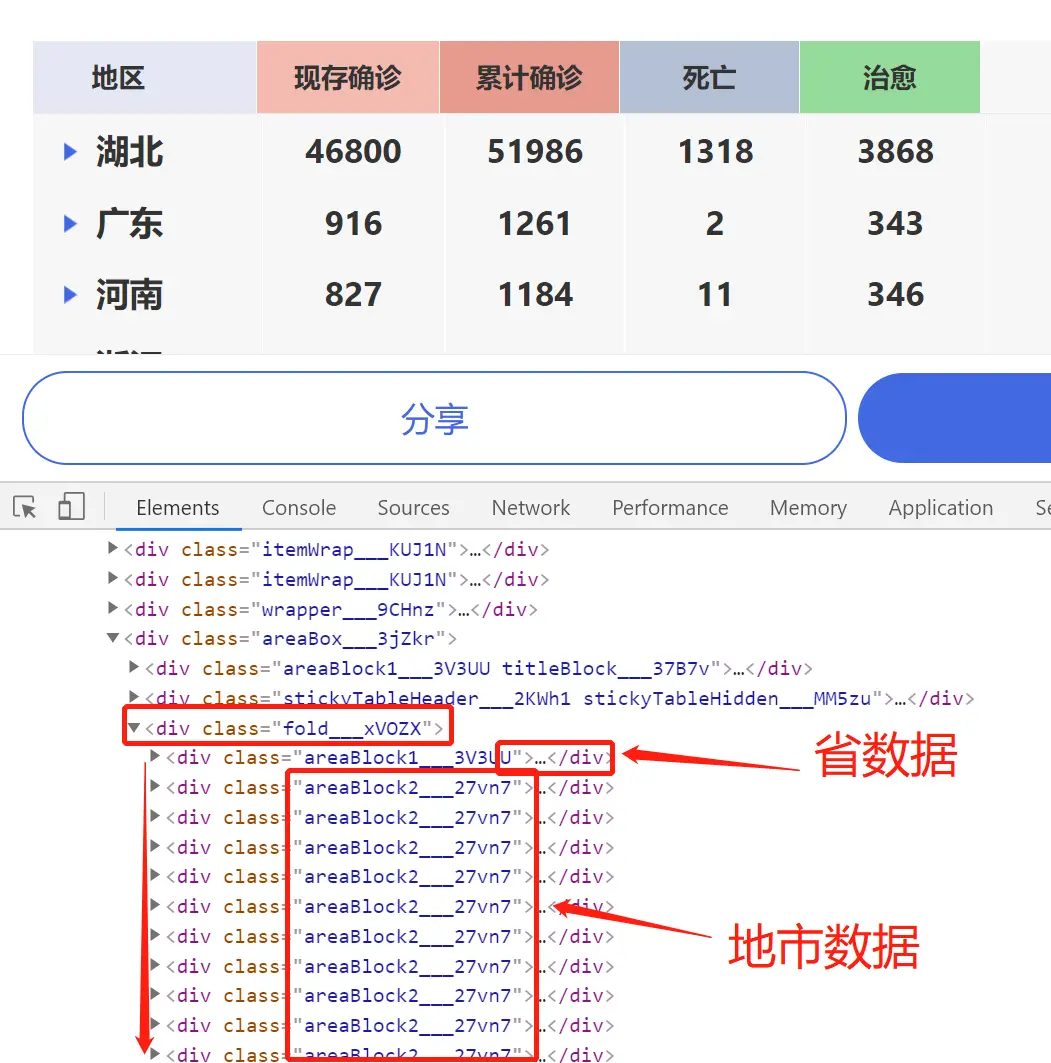The image size is (1051, 1063).
Task: Click value 343 in 广东 row
Action: [896, 223]
